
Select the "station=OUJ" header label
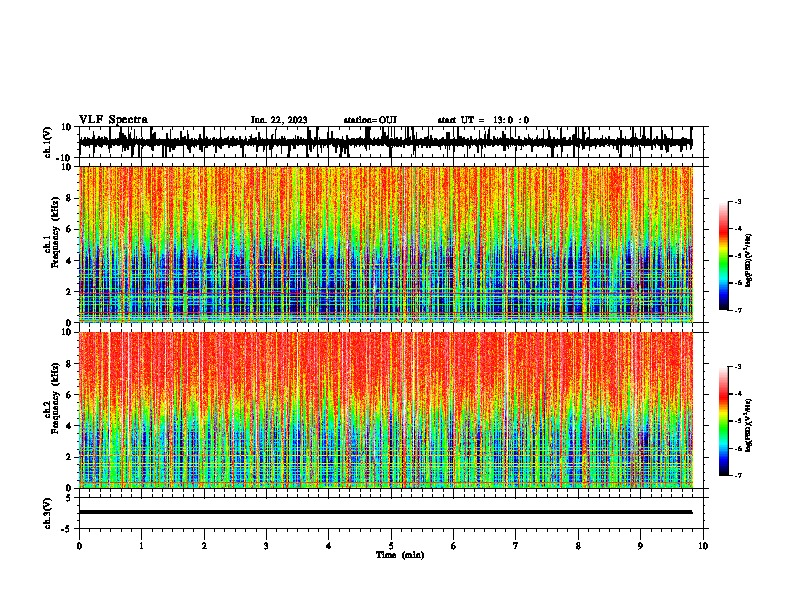(370, 120)
